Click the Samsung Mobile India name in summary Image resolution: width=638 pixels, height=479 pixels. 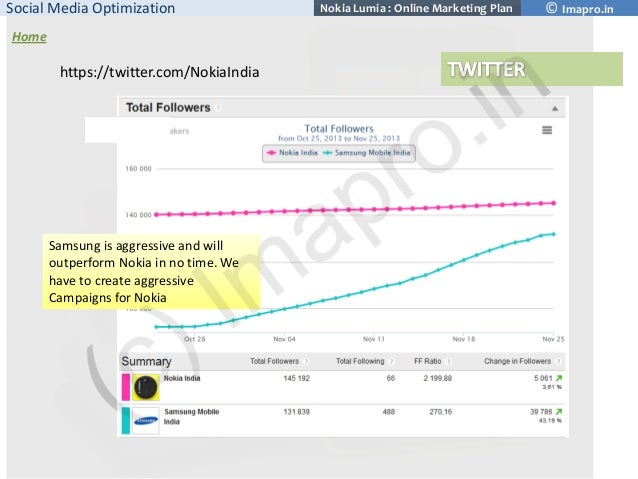click(191, 417)
